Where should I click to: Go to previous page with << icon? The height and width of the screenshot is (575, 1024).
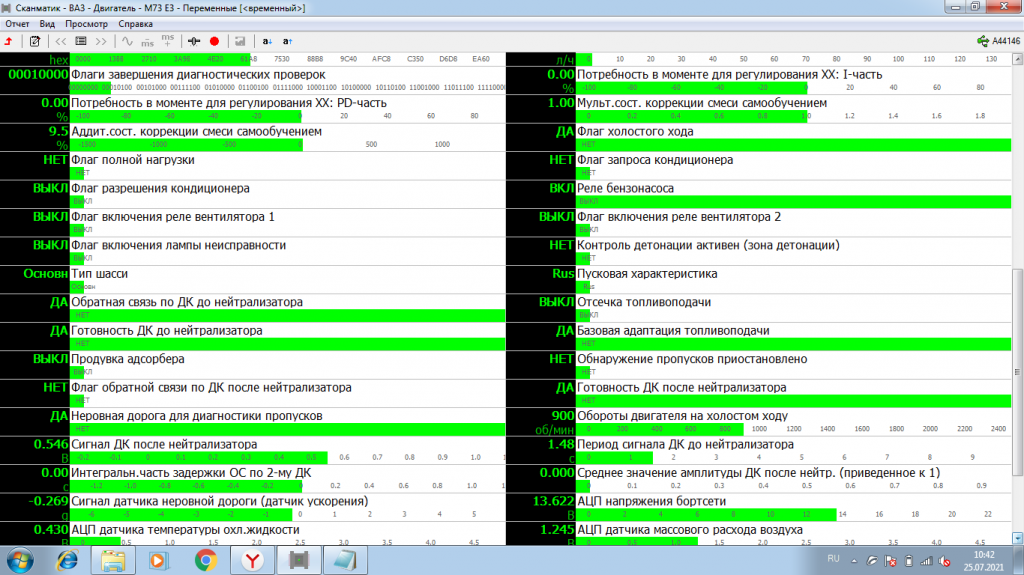(60, 41)
